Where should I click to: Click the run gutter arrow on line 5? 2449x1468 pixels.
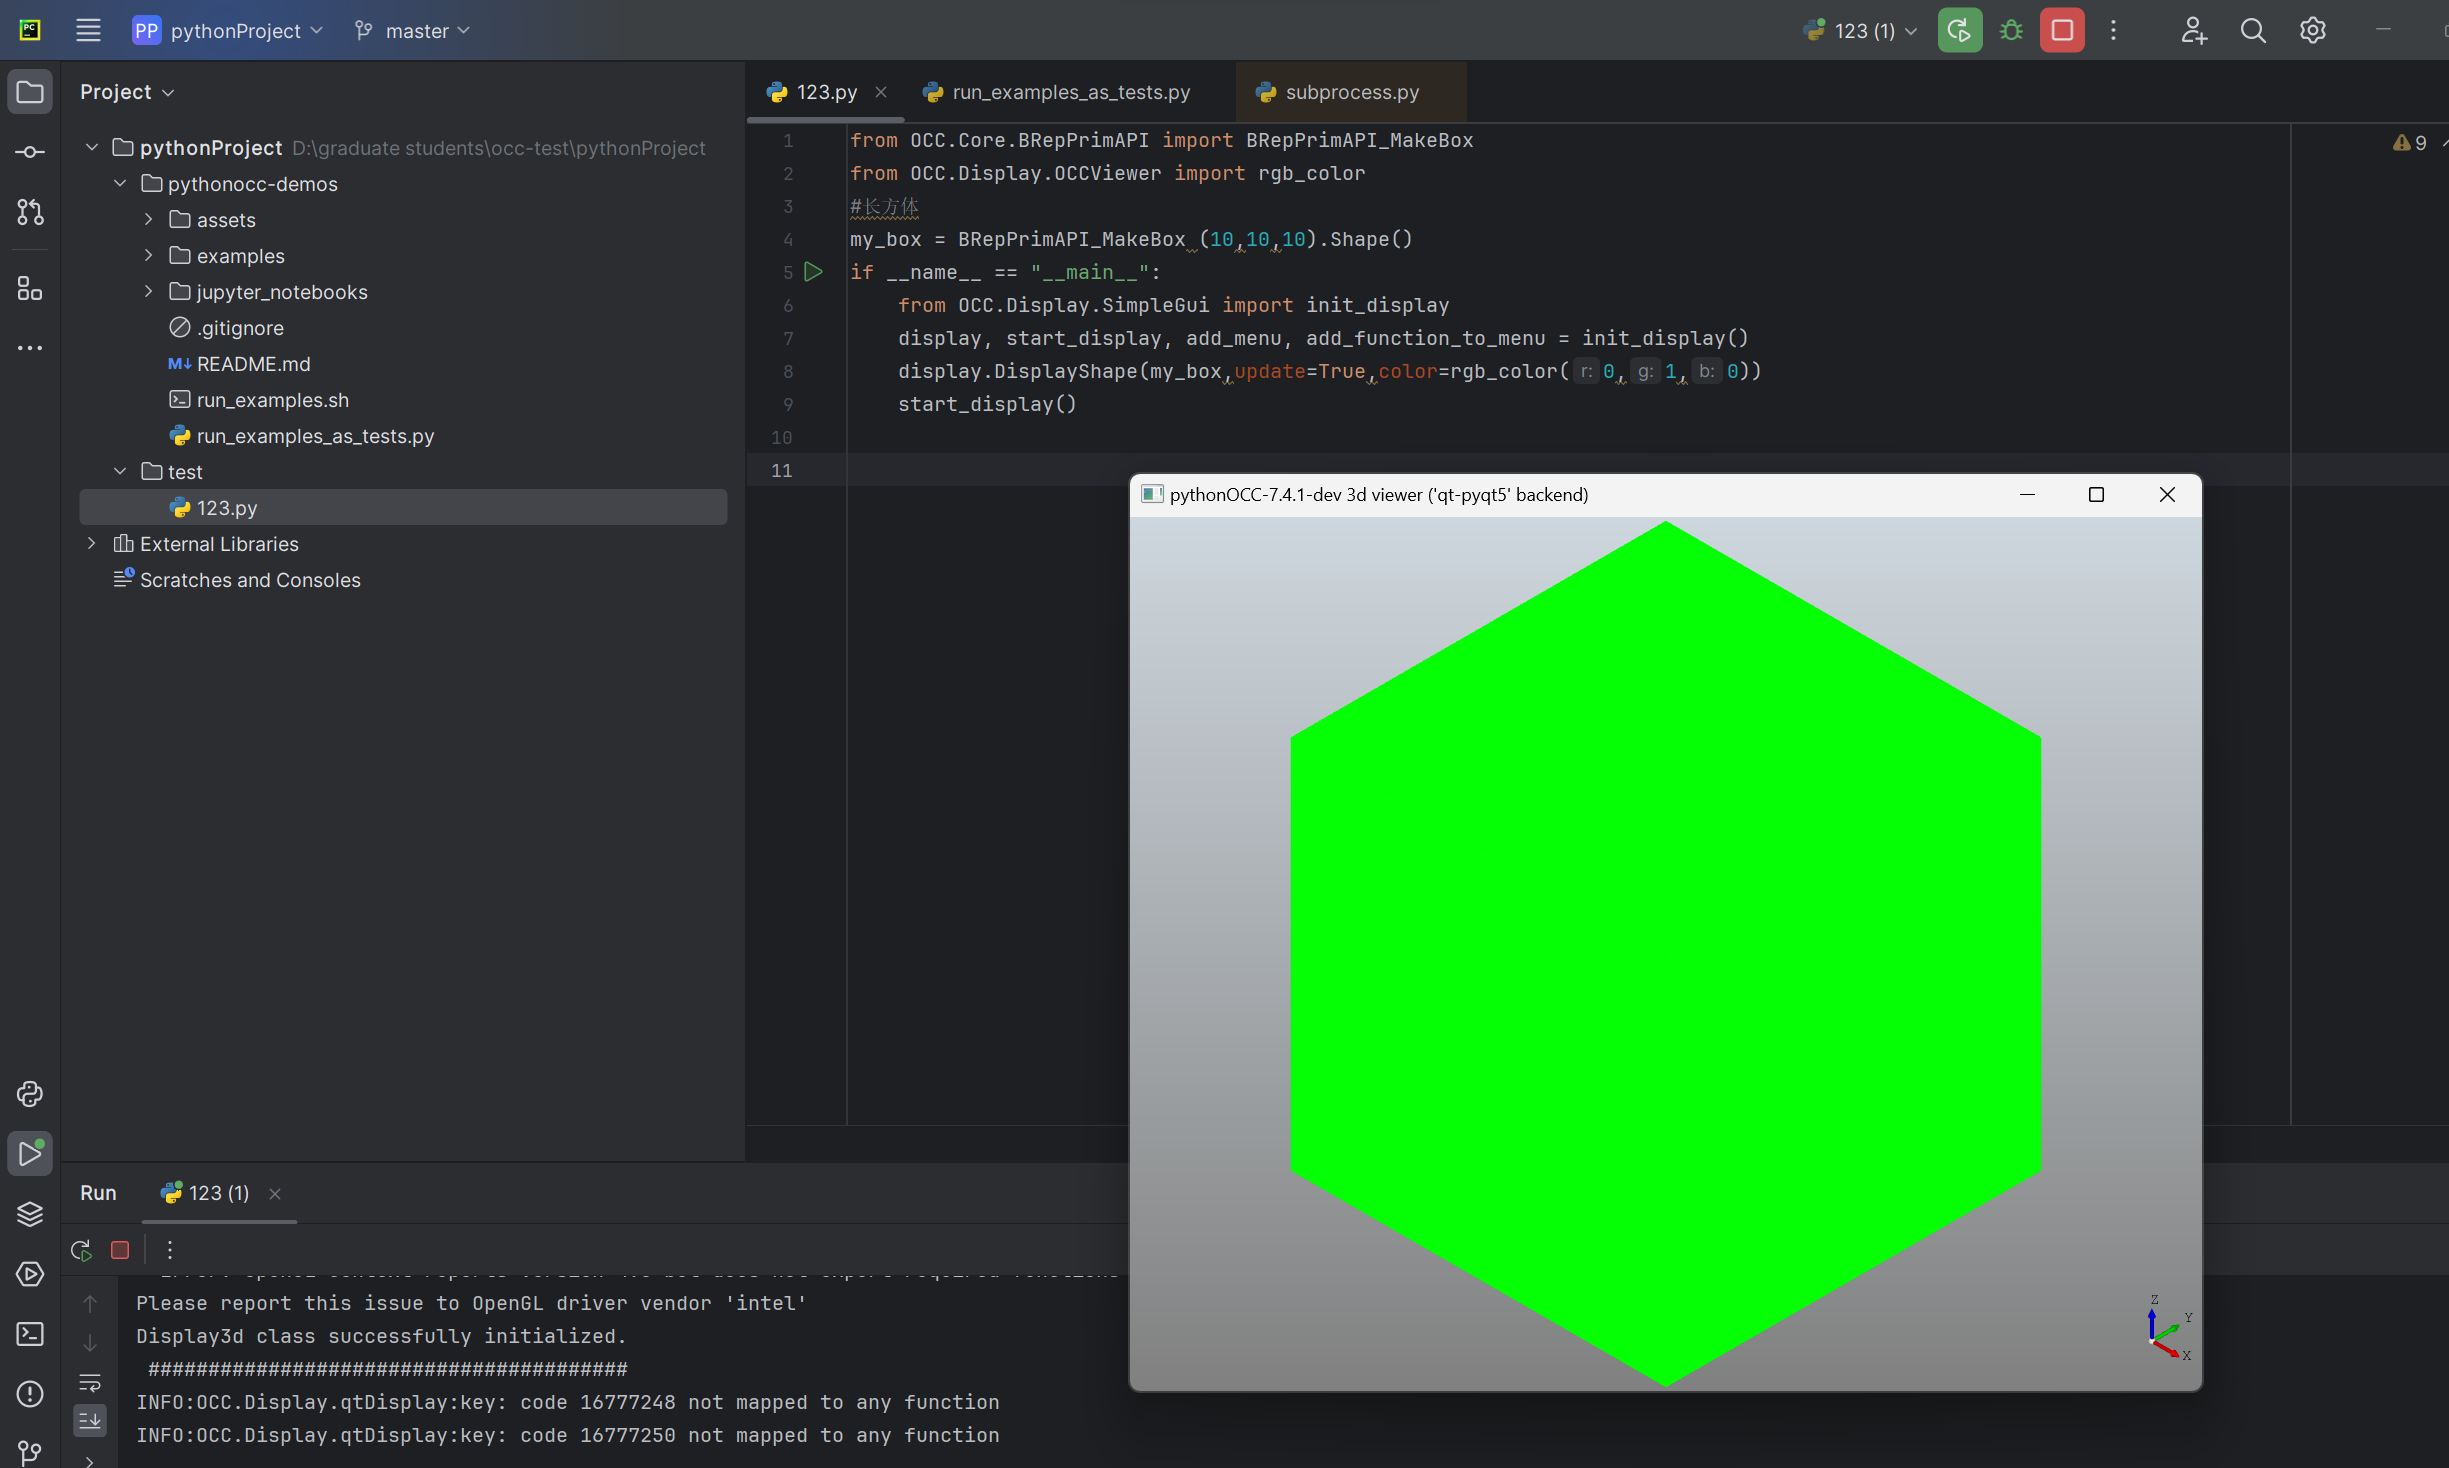[x=813, y=272]
